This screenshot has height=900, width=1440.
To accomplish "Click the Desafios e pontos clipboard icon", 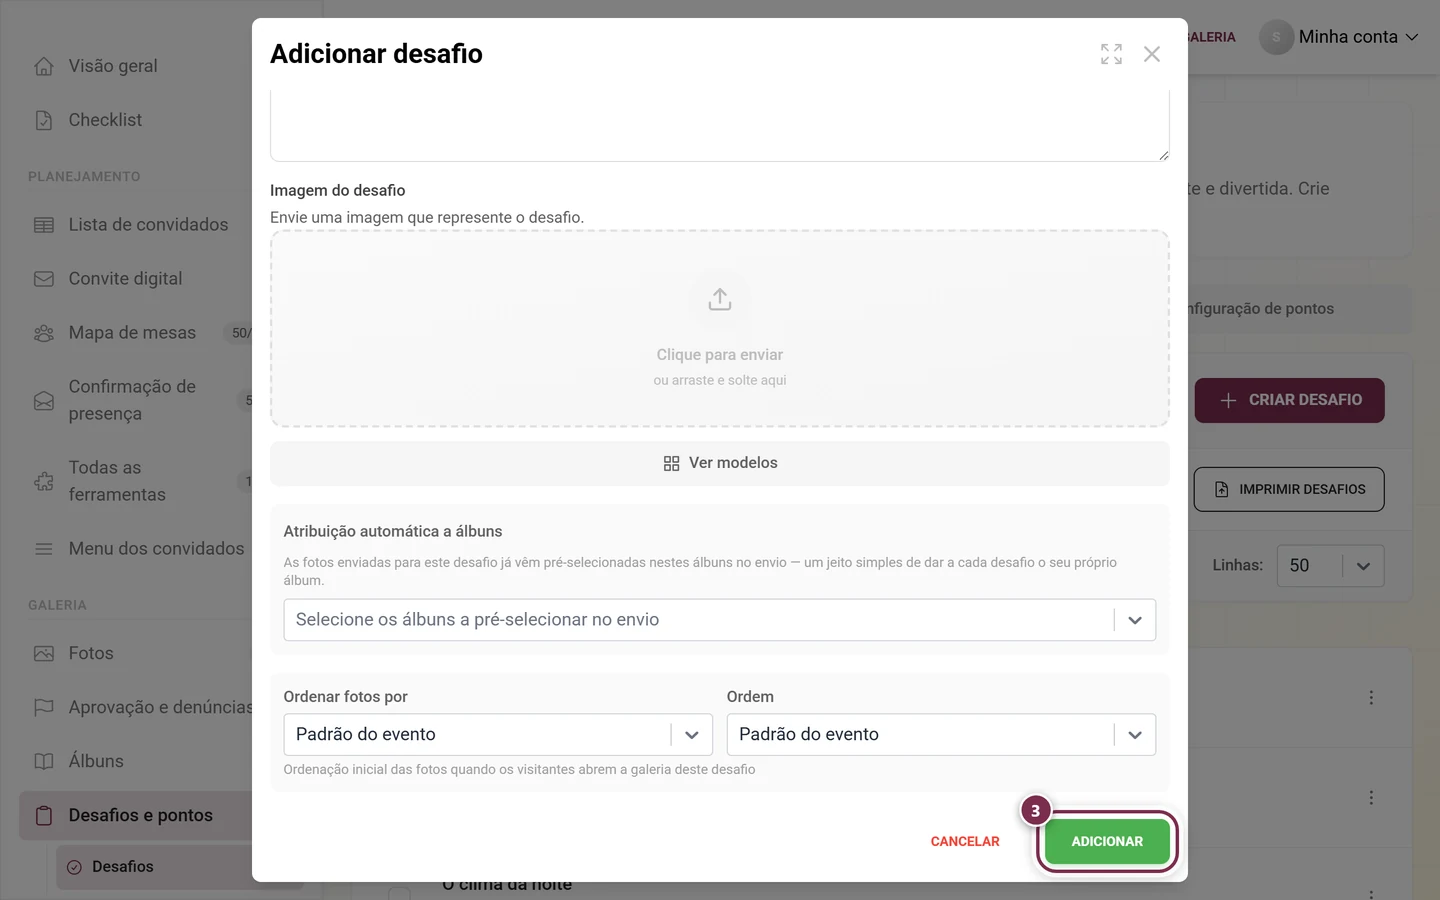I will pyautogui.click(x=44, y=816).
